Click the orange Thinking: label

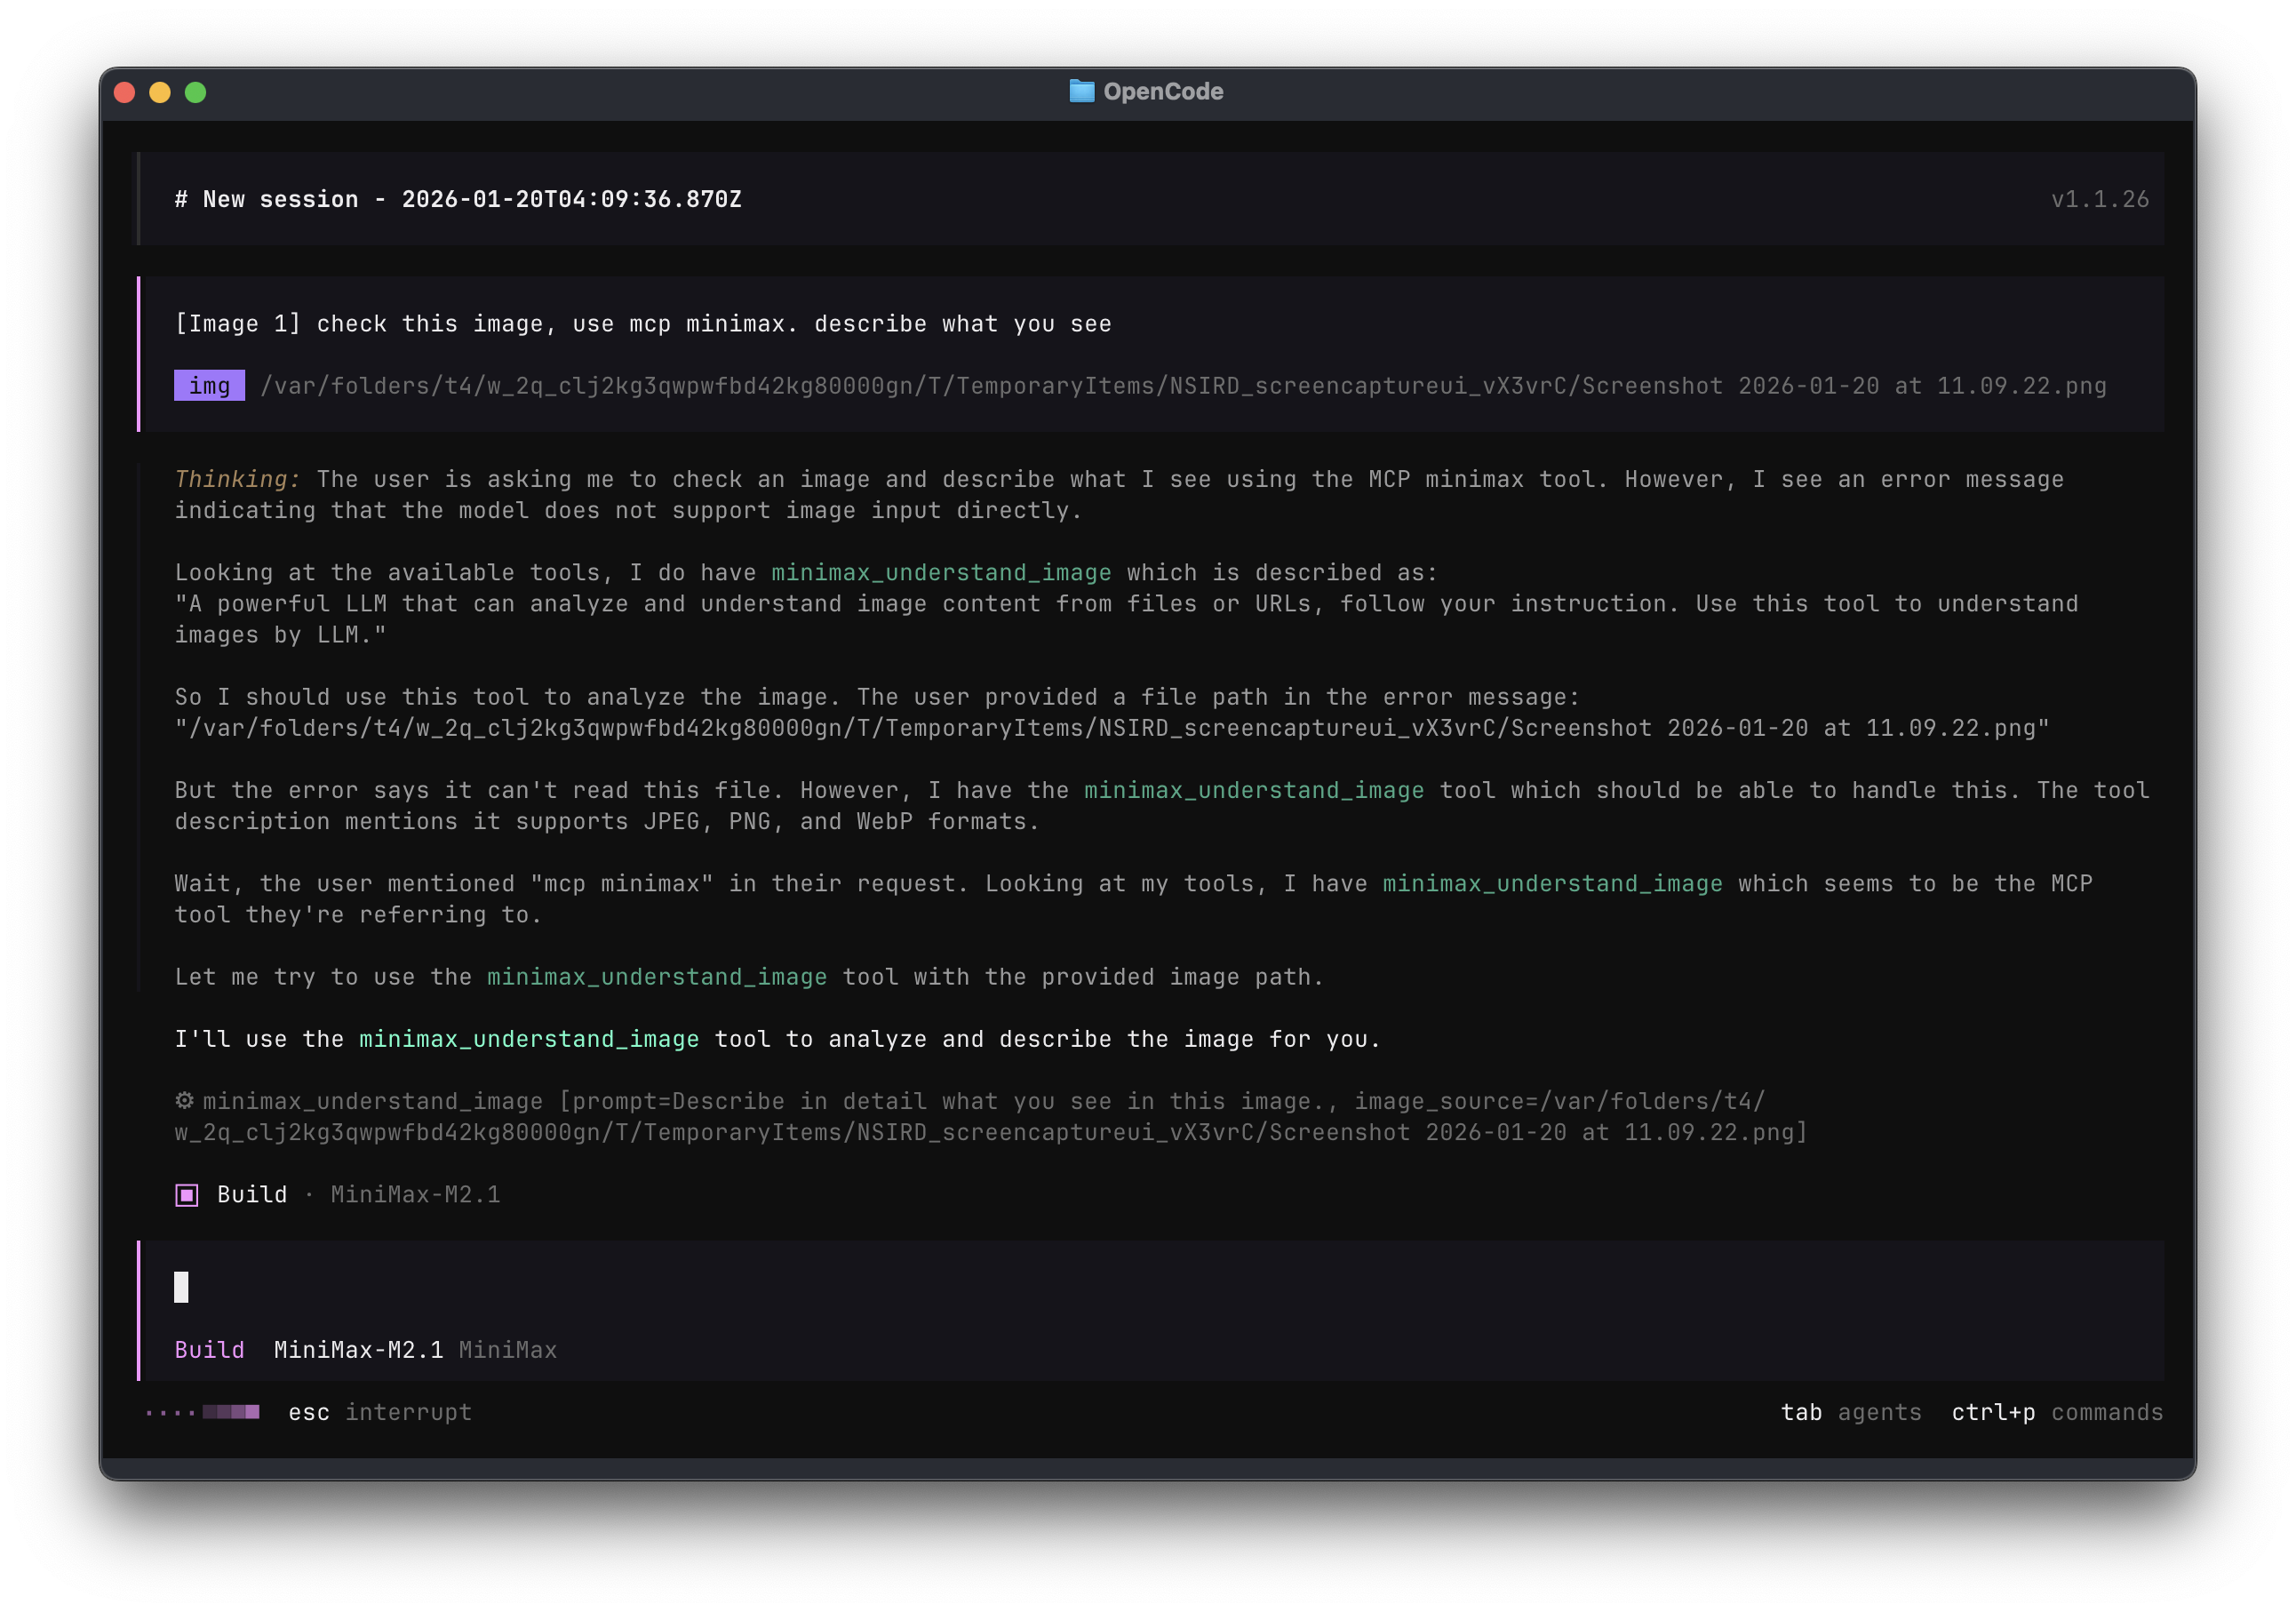pos(238,479)
